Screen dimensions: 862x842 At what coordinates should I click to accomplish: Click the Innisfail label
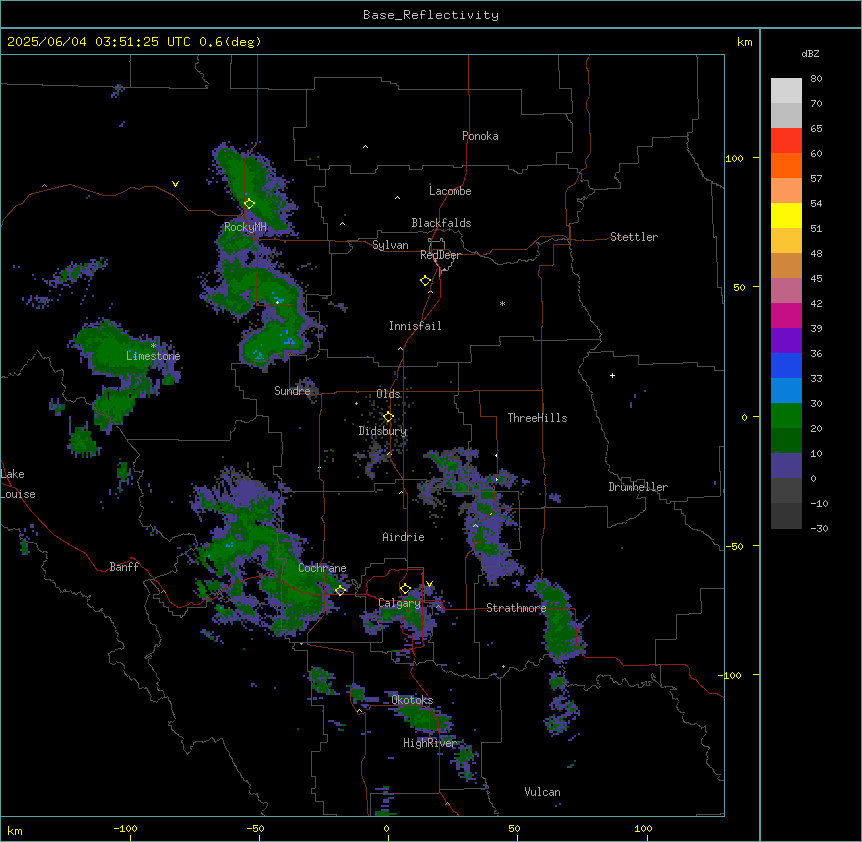coord(415,326)
